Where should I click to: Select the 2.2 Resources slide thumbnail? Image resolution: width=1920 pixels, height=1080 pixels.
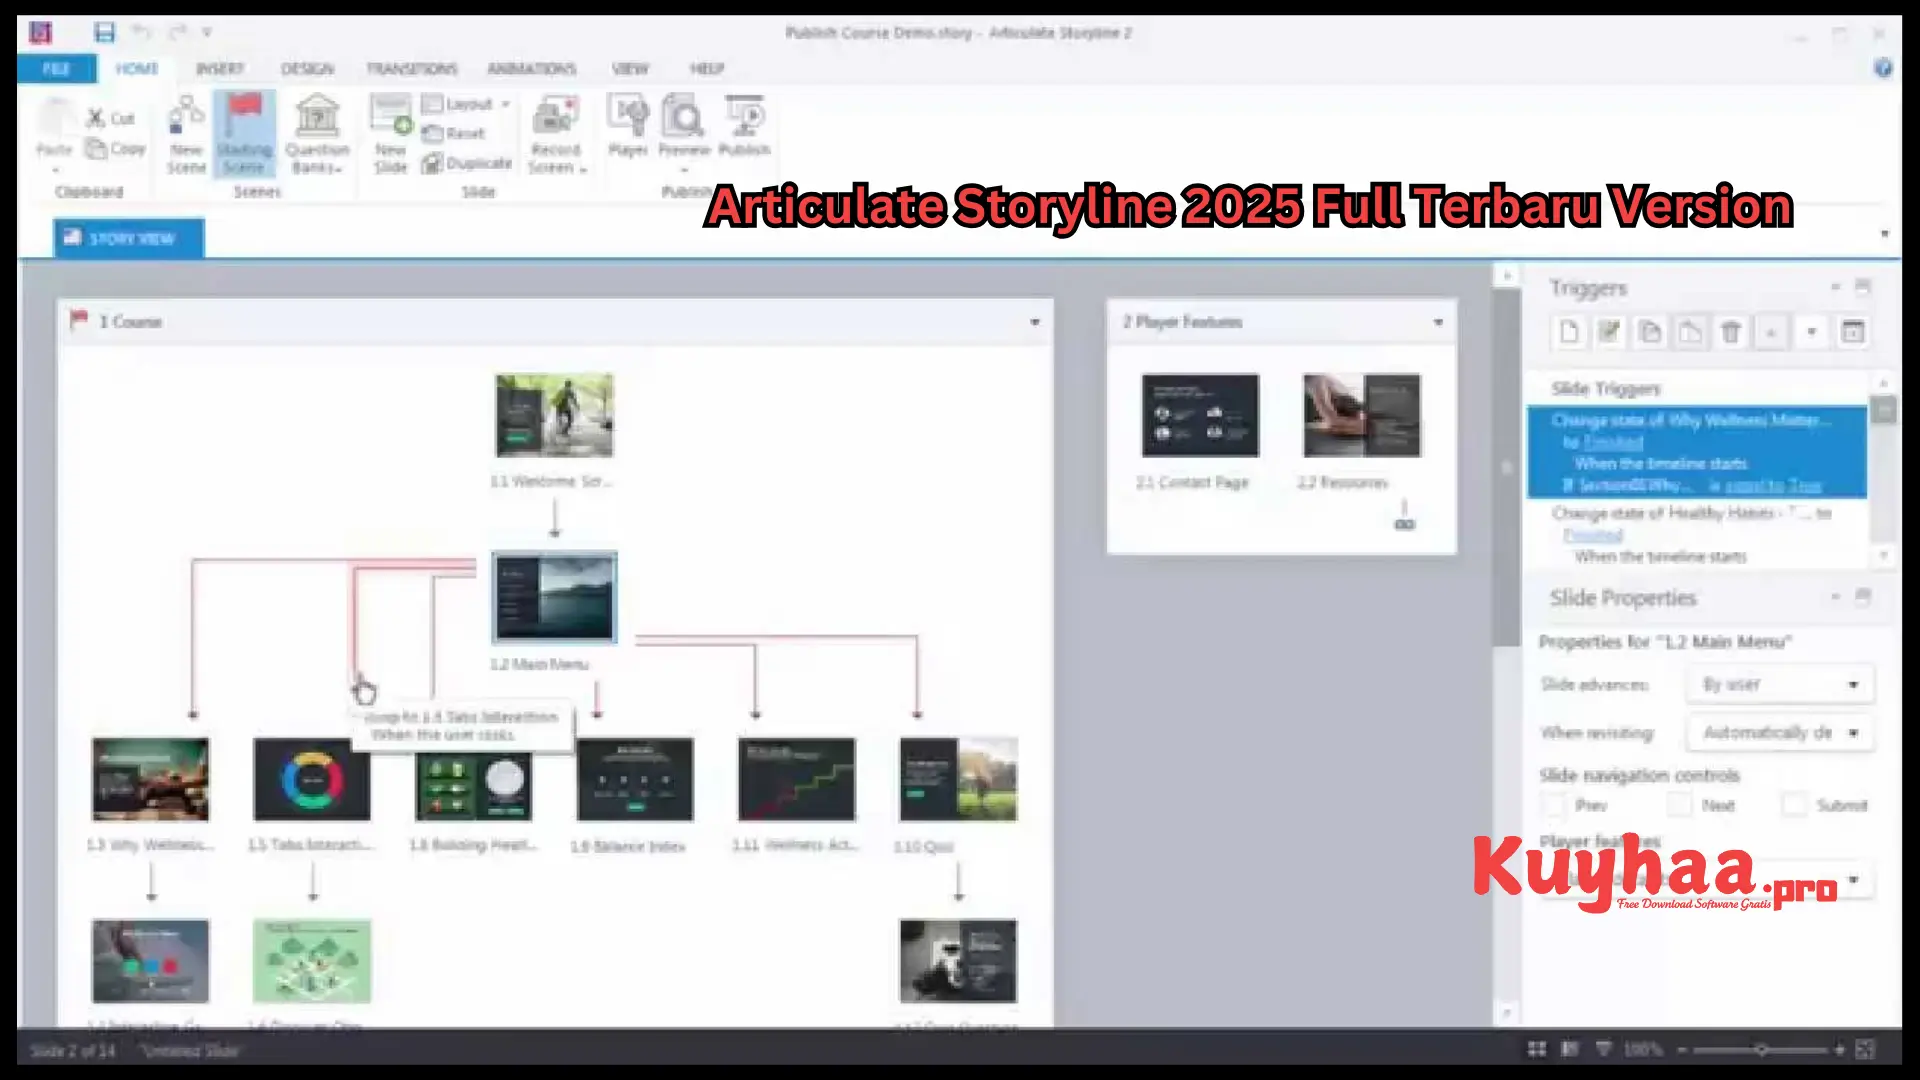click(x=1362, y=415)
